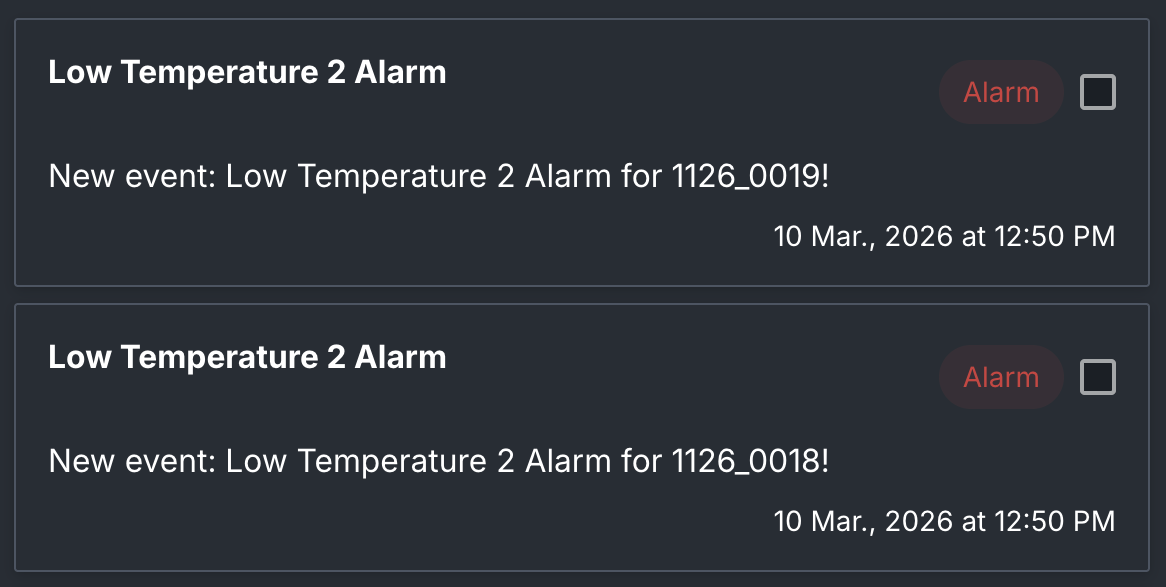The image size is (1166, 587).
Task: Click '10 Mar., 2026 at 12:50 PM' on the lower card
Action: 944,521
